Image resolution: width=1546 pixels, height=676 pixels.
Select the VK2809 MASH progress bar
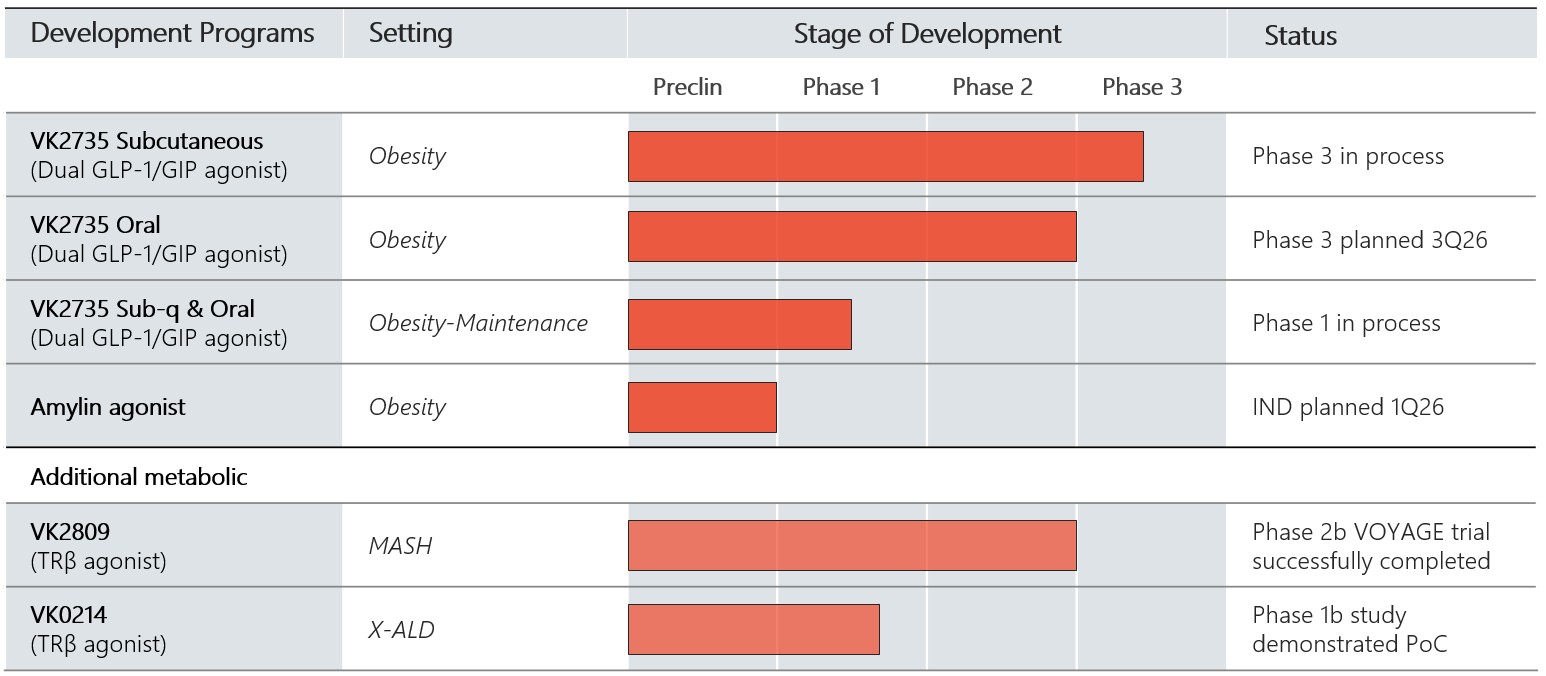click(x=852, y=546)
